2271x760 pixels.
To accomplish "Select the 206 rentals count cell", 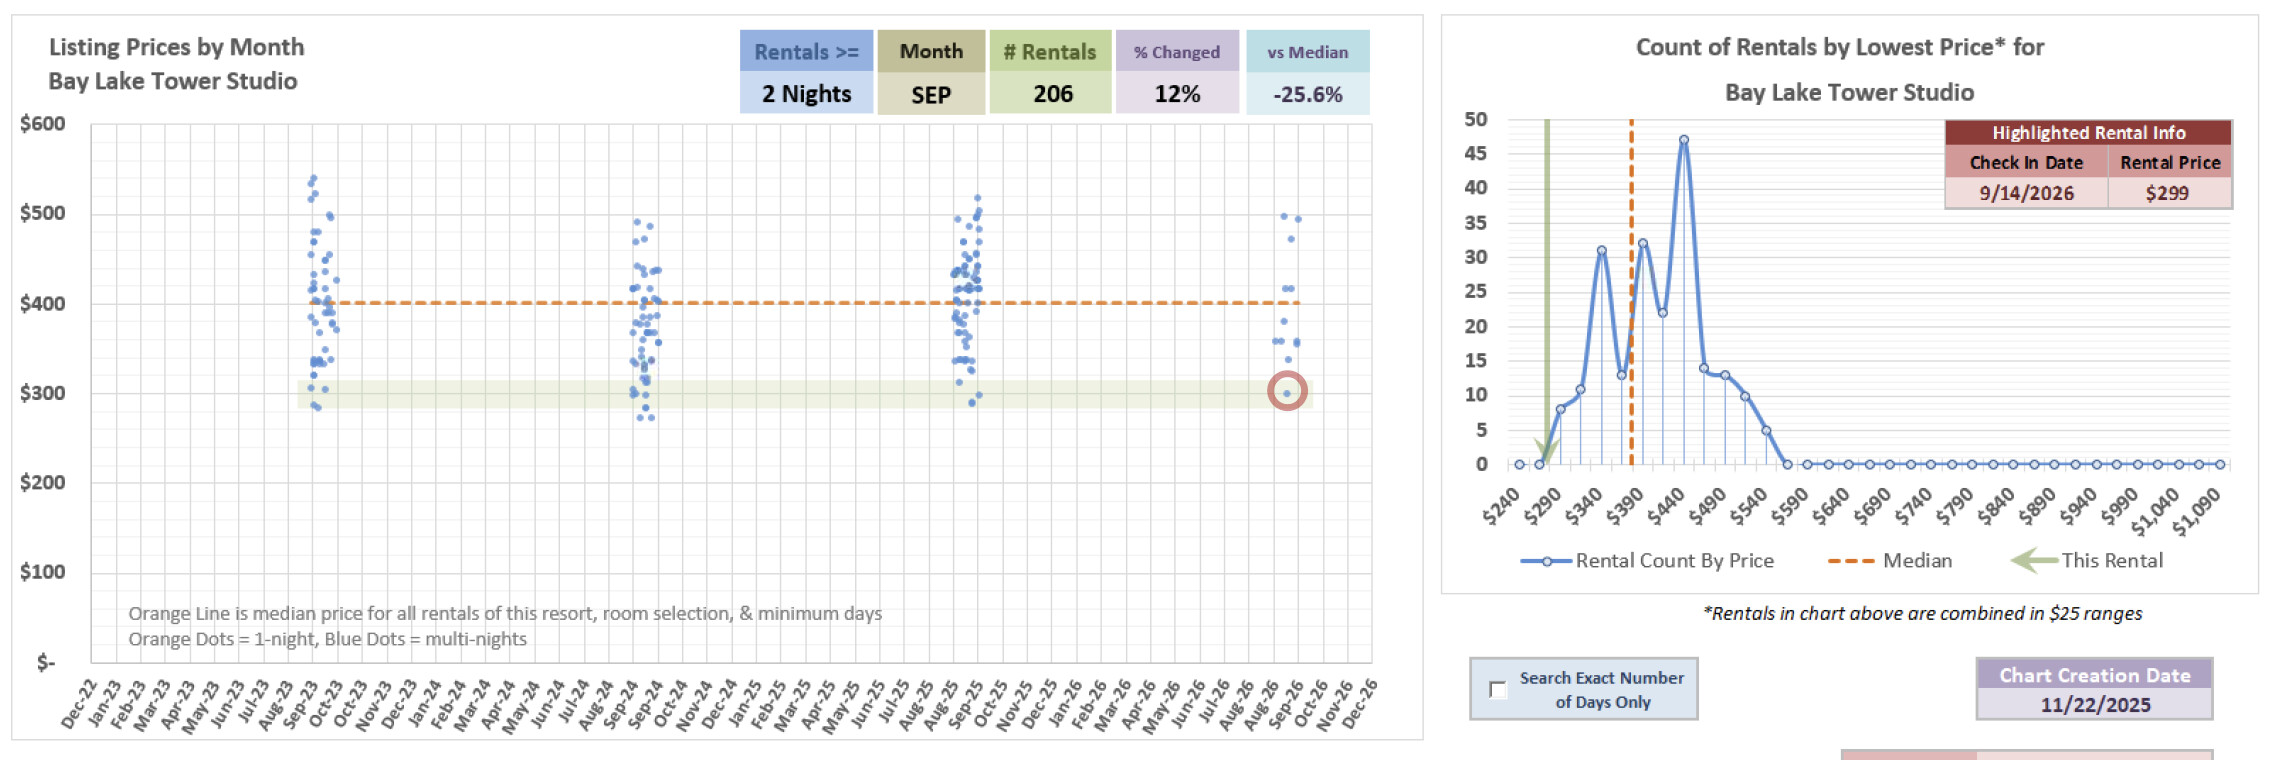I will (x=1051, y=94).
